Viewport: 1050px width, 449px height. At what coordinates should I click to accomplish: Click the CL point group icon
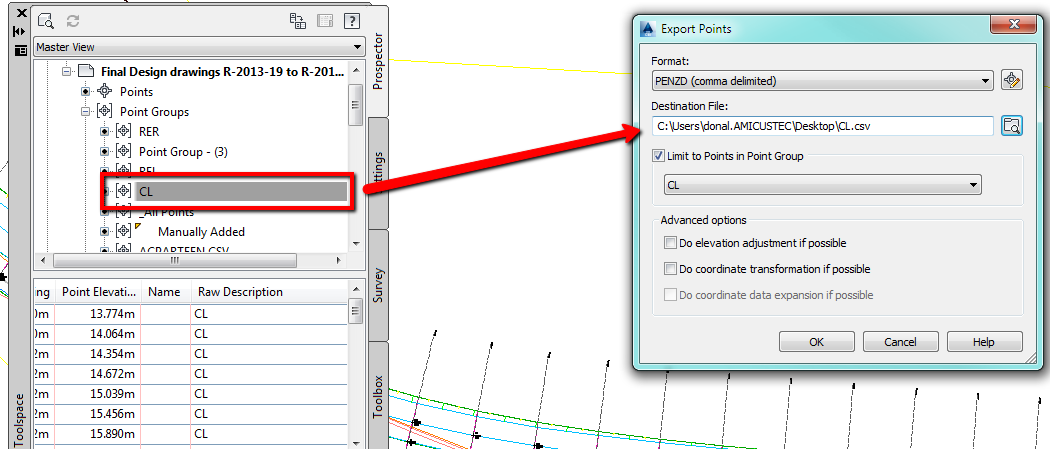123,191
